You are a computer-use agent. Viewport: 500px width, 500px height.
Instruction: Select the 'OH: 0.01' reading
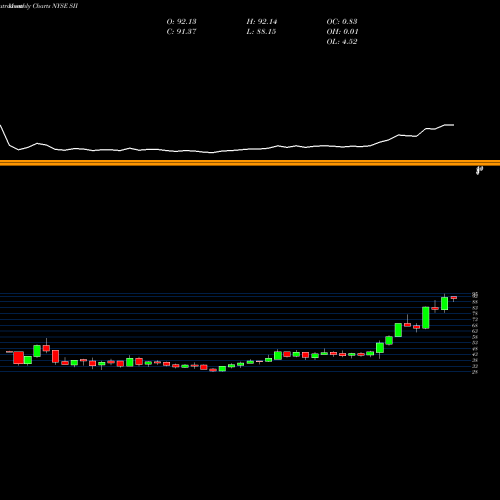pos(342,32)
